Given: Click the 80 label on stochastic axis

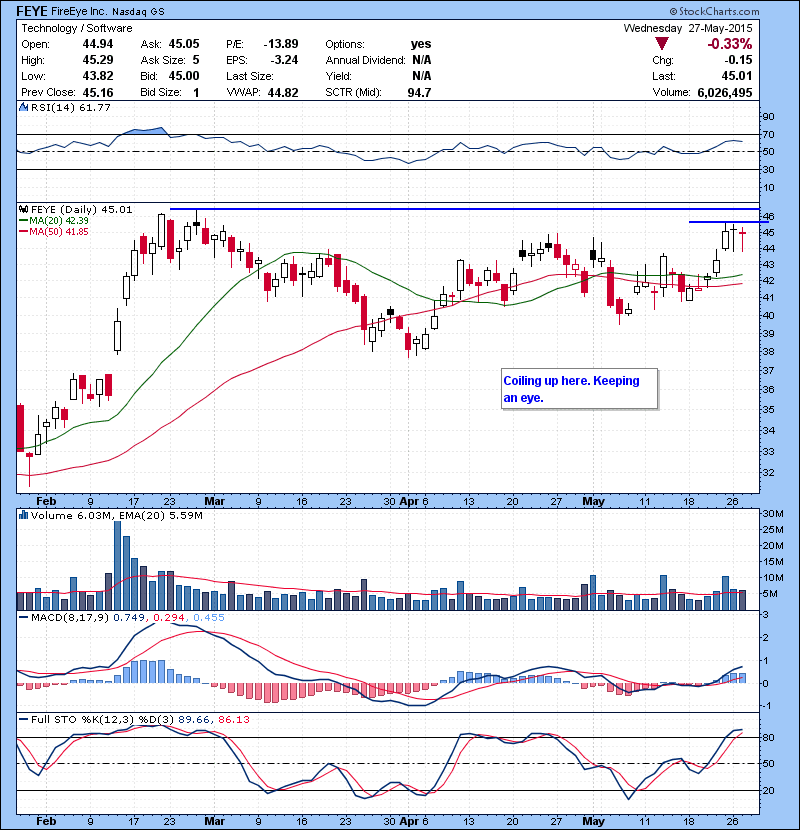Looking at the screenshot, I should point(768,737).
